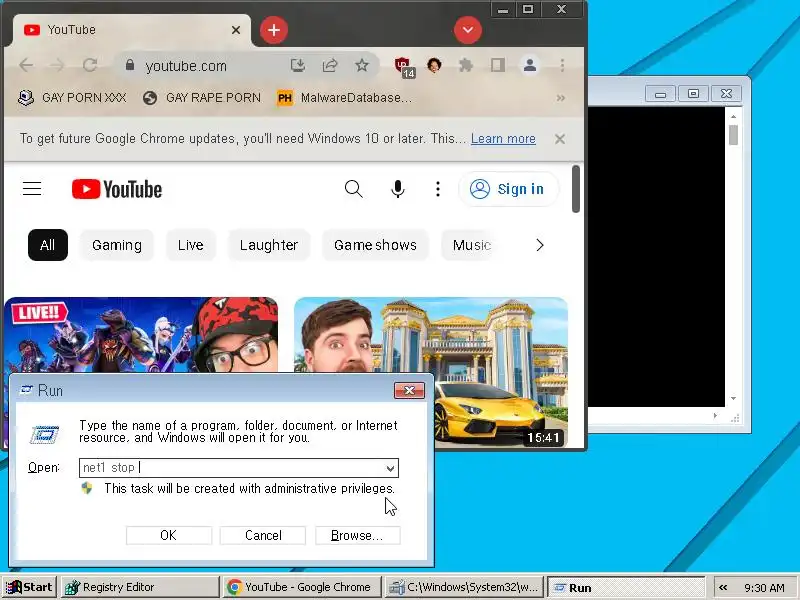Show more chips with the right arrow
800x600 pixels.
(x=540, y=245)
